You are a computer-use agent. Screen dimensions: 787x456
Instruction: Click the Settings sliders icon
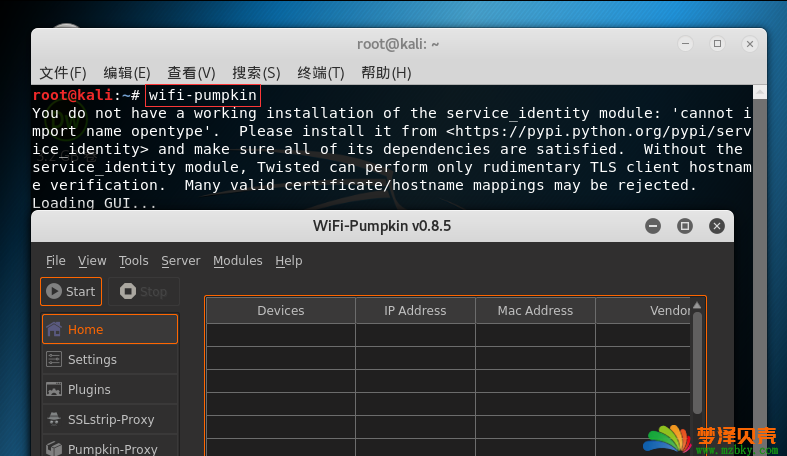(x=54, y=359)
